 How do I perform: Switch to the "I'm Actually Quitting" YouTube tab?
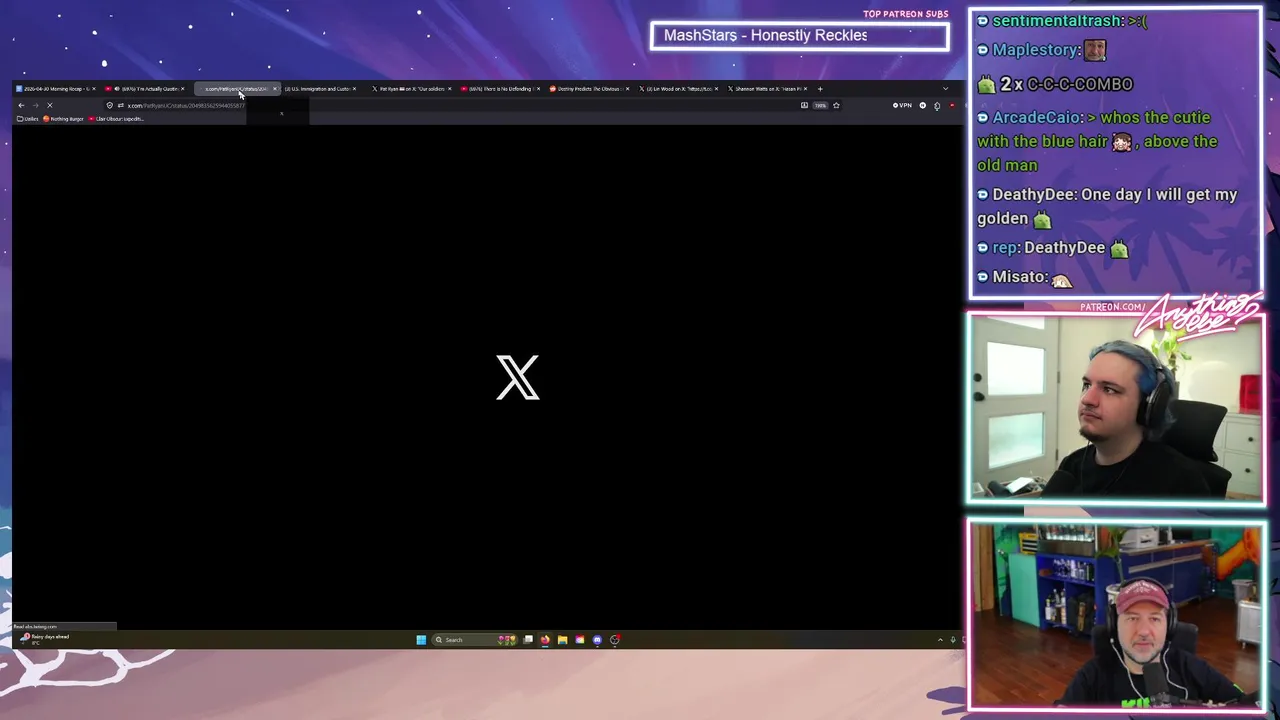coord(145,89)
